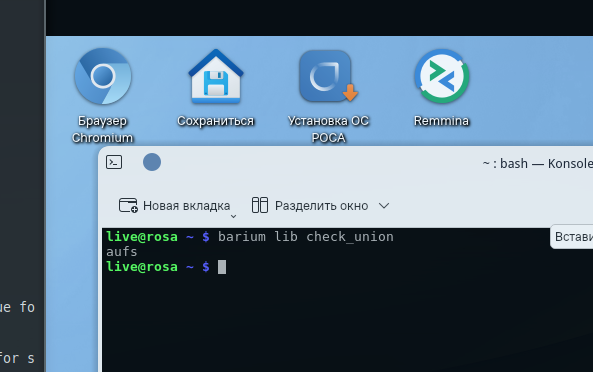This screenshot has height=372, width=593.
Task: Click the Remmina label text
Action: coord(441,121)
